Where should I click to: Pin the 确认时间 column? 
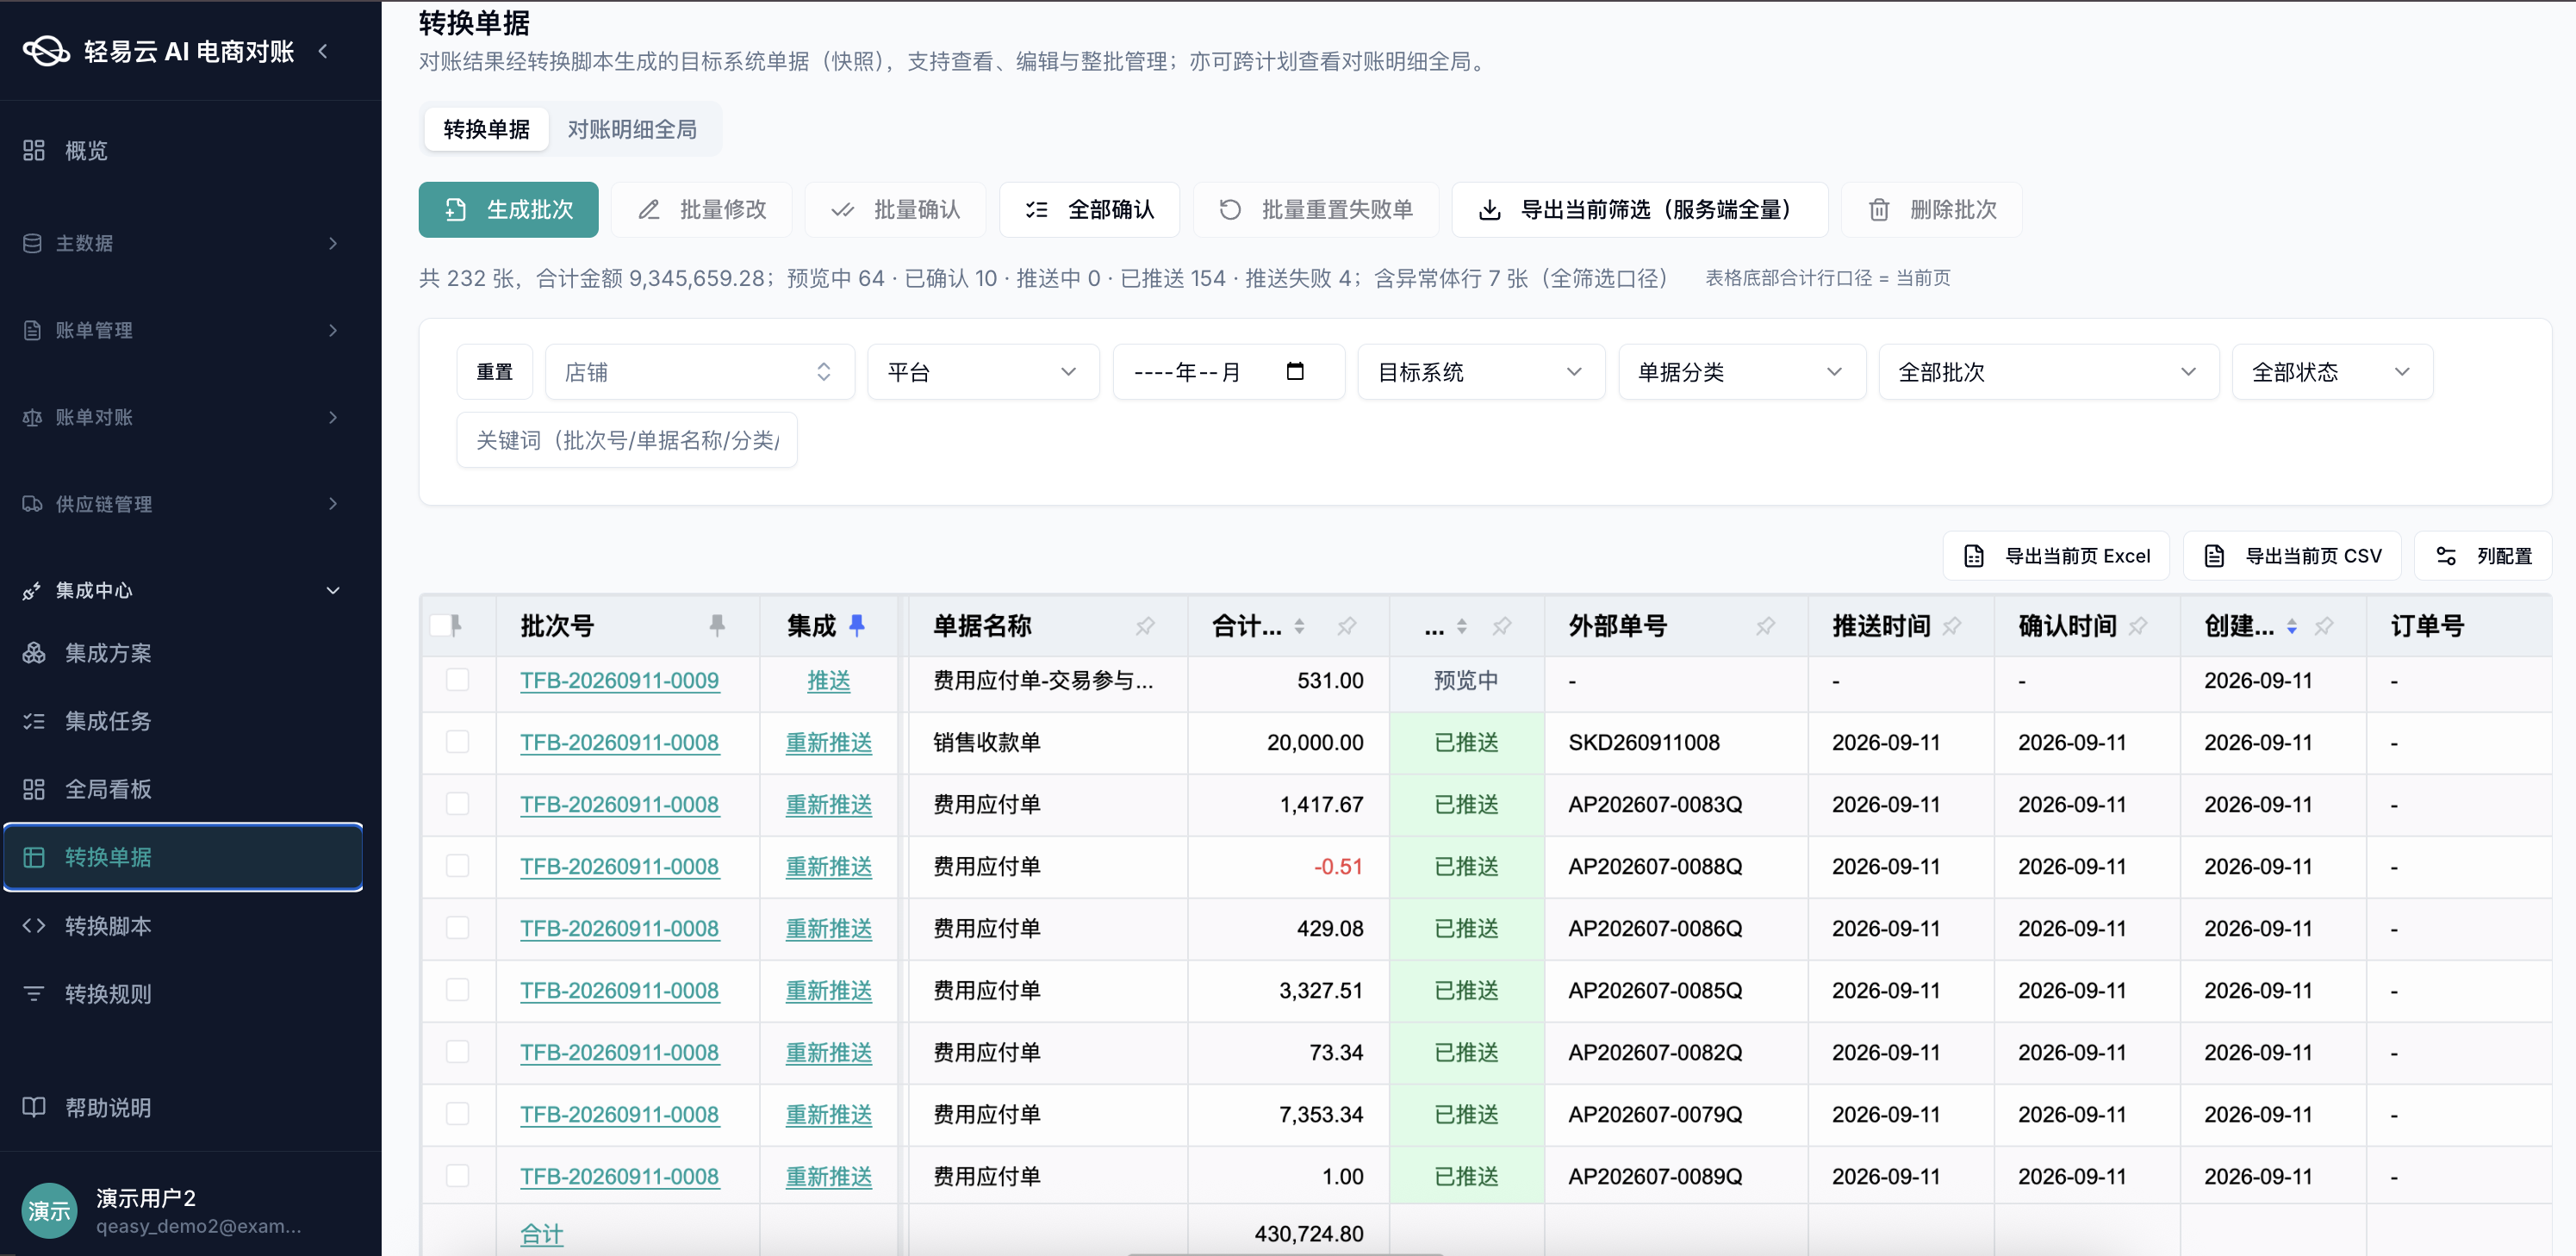coord(2137,626)
